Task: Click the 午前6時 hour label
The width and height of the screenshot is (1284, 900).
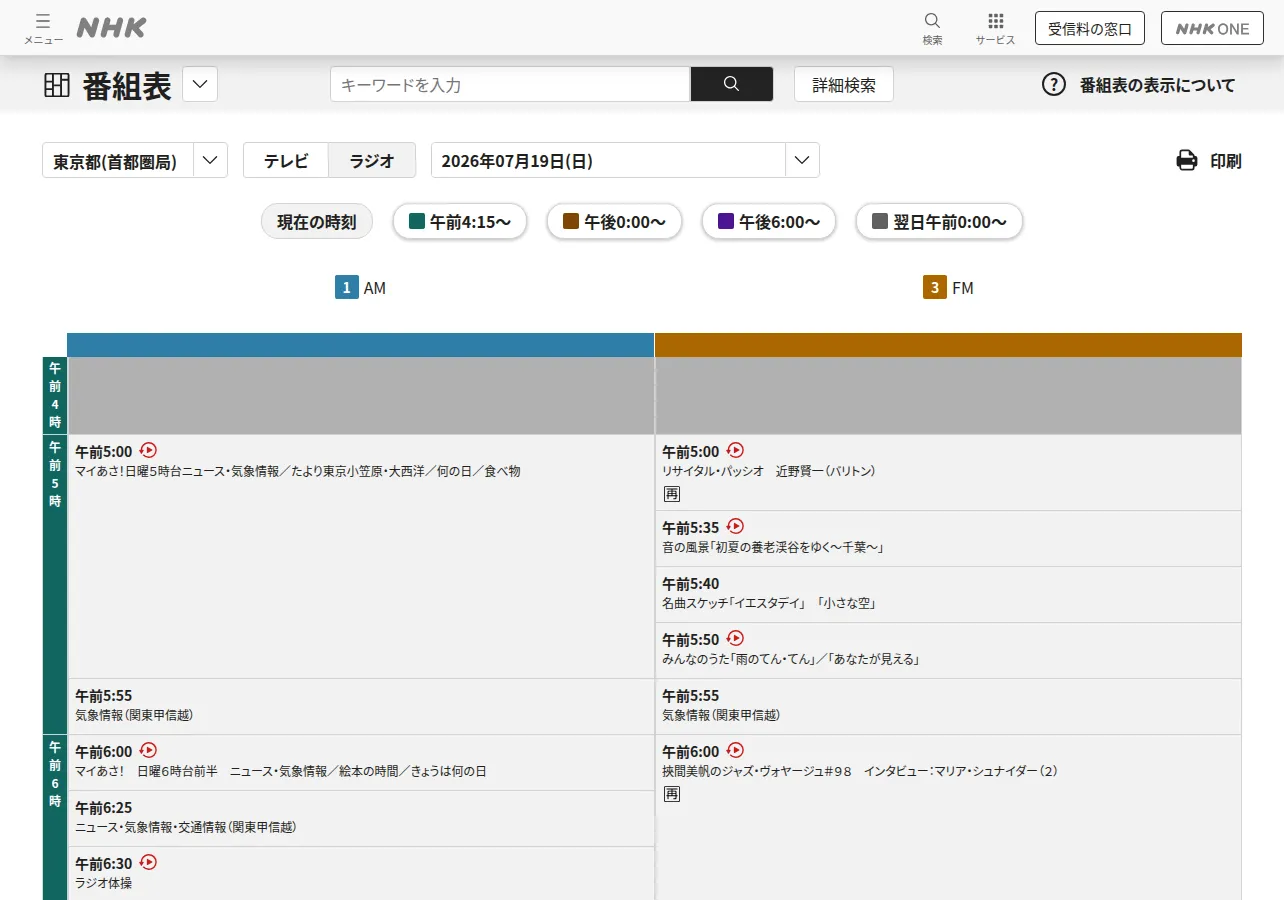Action: click(x=55, y=817)
